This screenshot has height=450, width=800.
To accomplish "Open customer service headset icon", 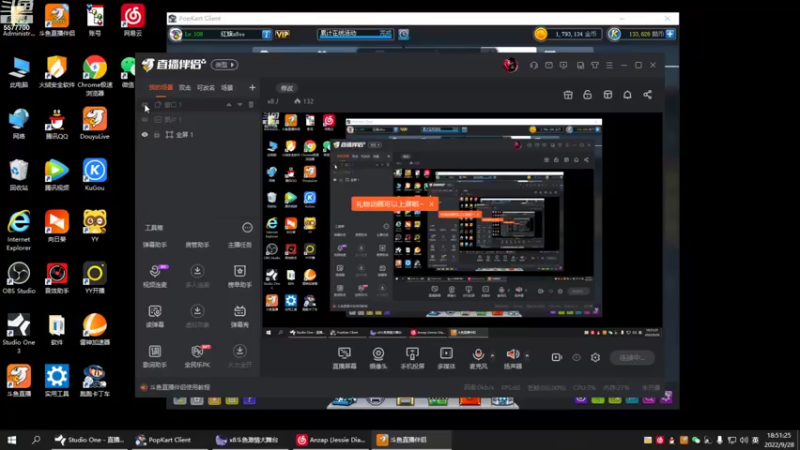I will point(534,65).
